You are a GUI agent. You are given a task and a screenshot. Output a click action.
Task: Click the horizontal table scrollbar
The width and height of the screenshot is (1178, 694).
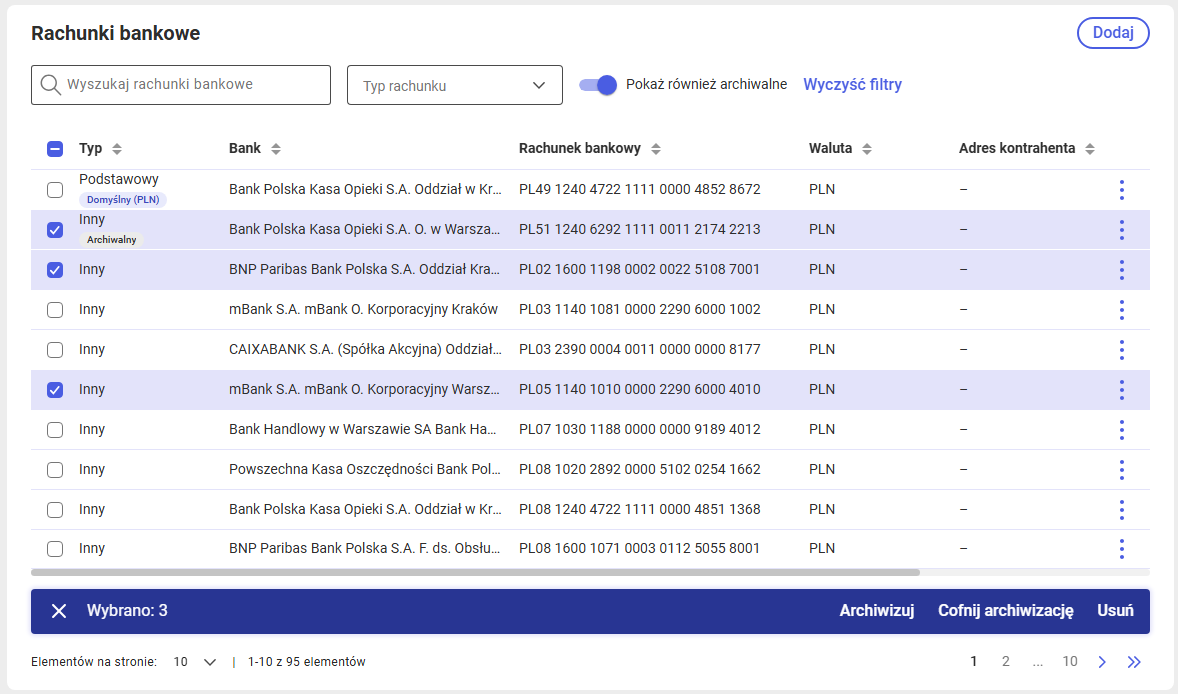(476, 572)
